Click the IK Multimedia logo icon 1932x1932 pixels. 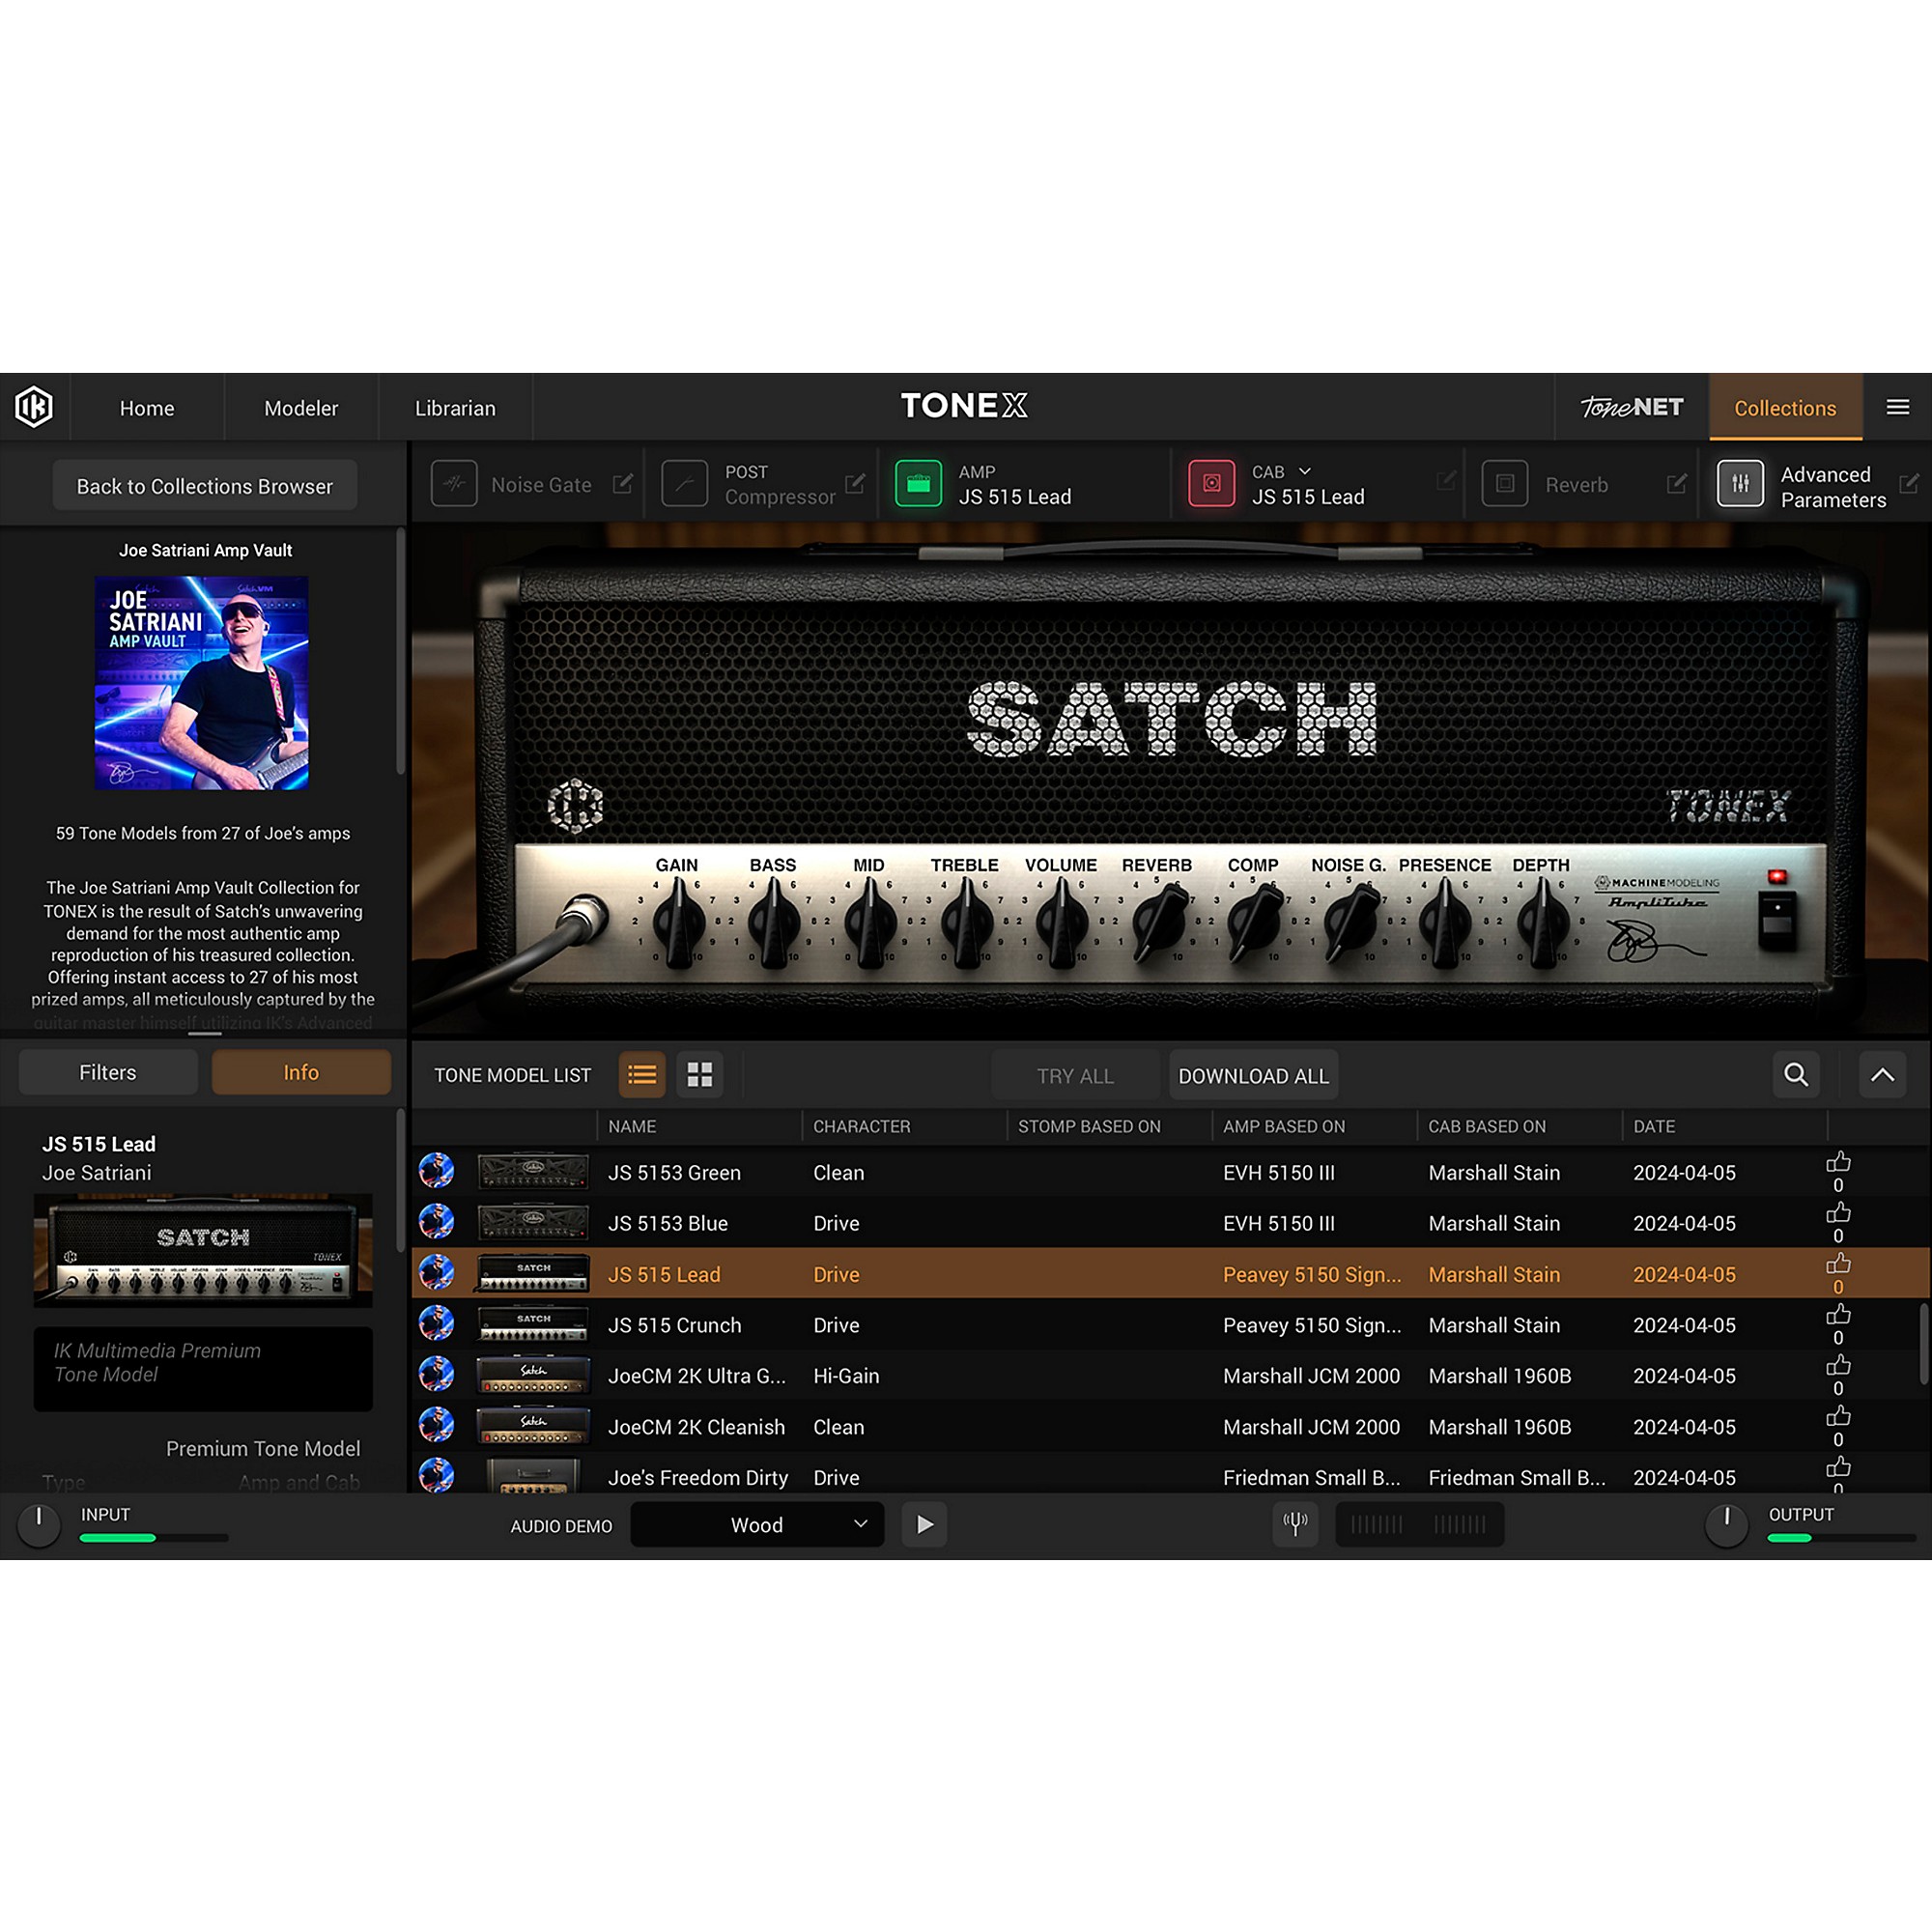click(34, 407)
